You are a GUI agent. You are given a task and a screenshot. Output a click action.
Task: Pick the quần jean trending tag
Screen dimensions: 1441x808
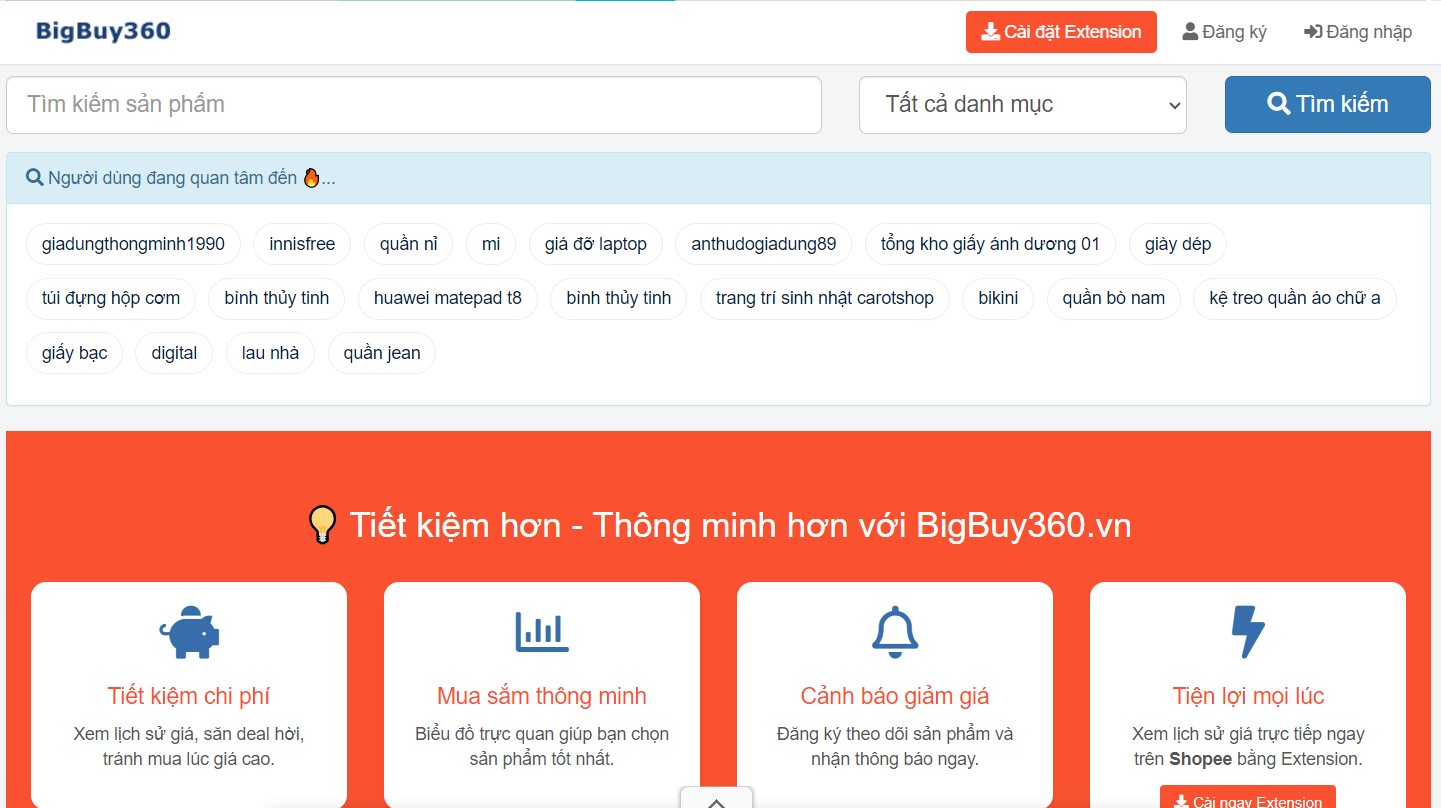pyautogui.click(x=381, y=353)
